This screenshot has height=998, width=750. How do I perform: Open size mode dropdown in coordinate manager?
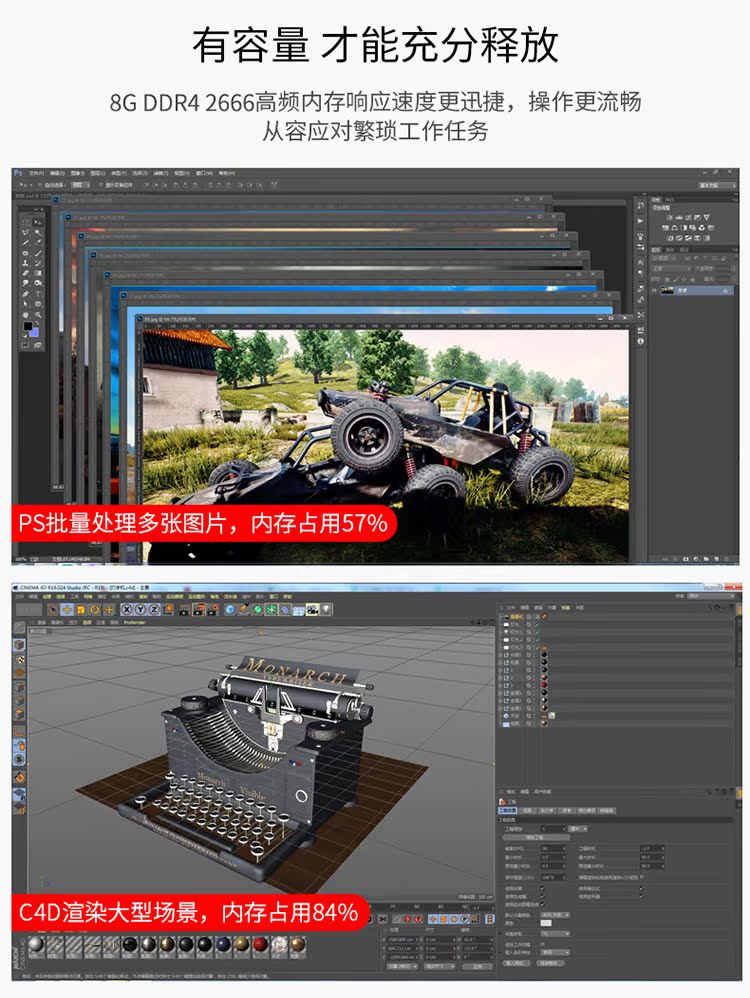click(439, 966)
